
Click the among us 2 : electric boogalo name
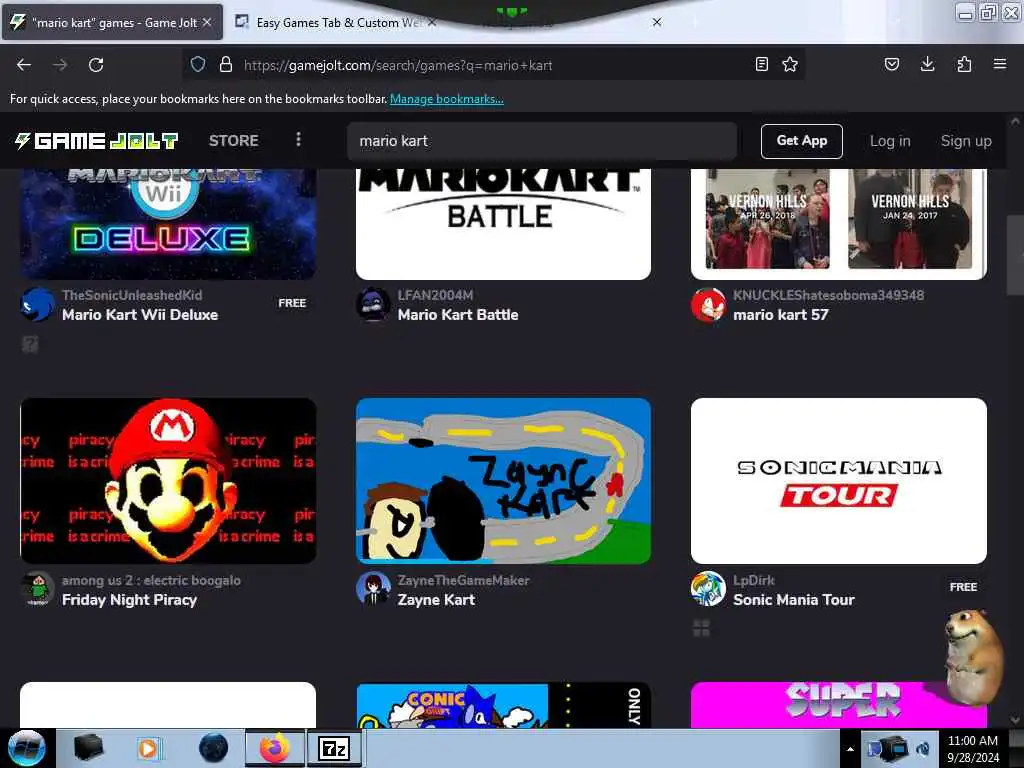click(x=151, y=580)
